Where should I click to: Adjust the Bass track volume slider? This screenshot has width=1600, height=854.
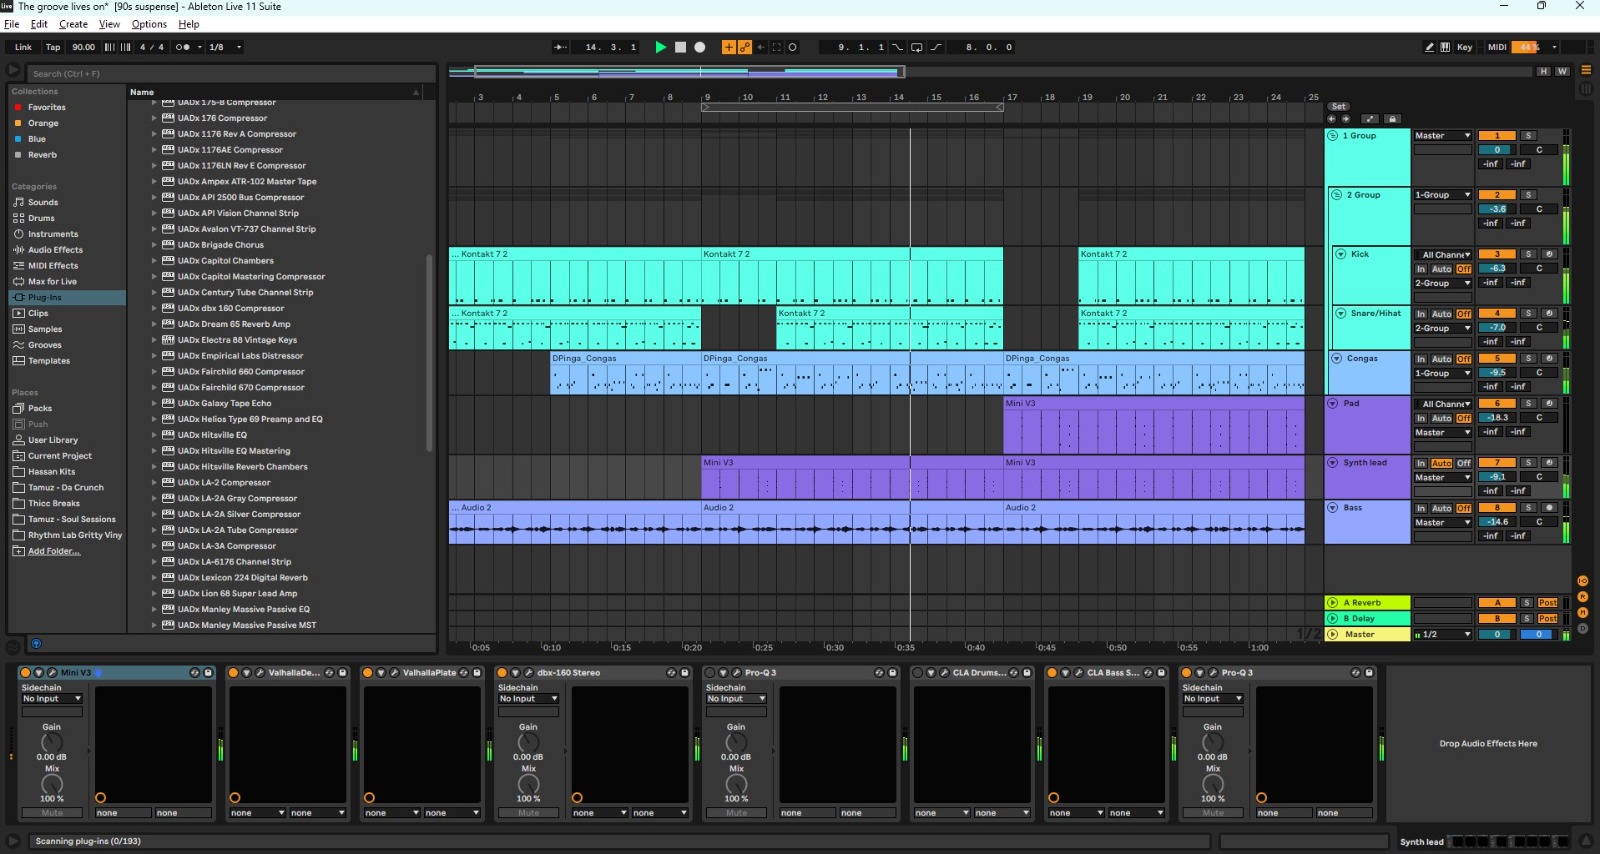[1497, 522]
